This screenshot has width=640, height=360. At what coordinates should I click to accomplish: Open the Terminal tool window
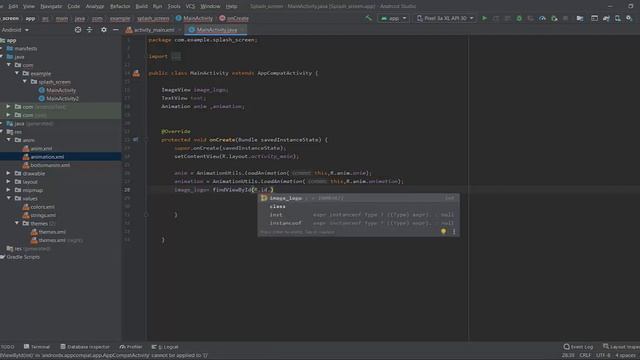(37, 347)
